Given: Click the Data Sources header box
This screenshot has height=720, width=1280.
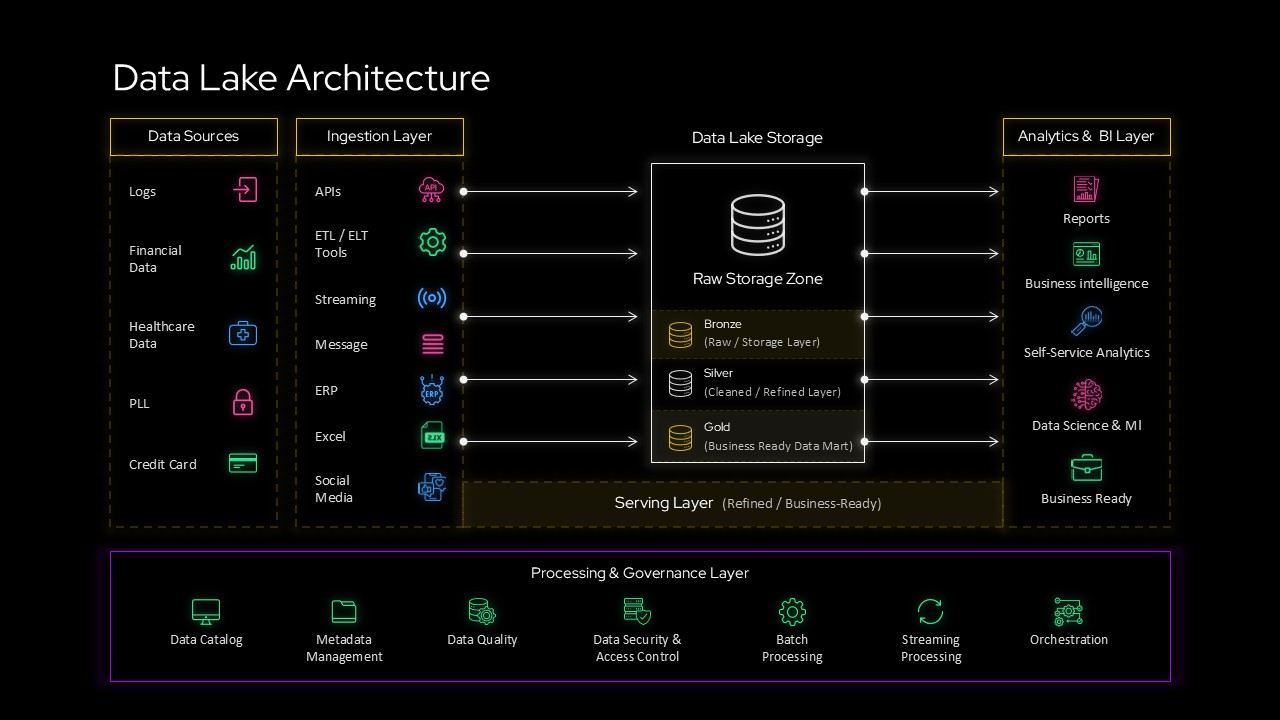Looking at the screenshot, I should [x=193, y=136].
